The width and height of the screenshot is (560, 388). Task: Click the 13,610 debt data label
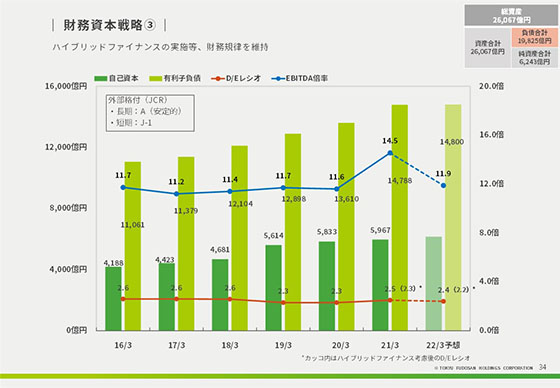click(x=346, y=199)
